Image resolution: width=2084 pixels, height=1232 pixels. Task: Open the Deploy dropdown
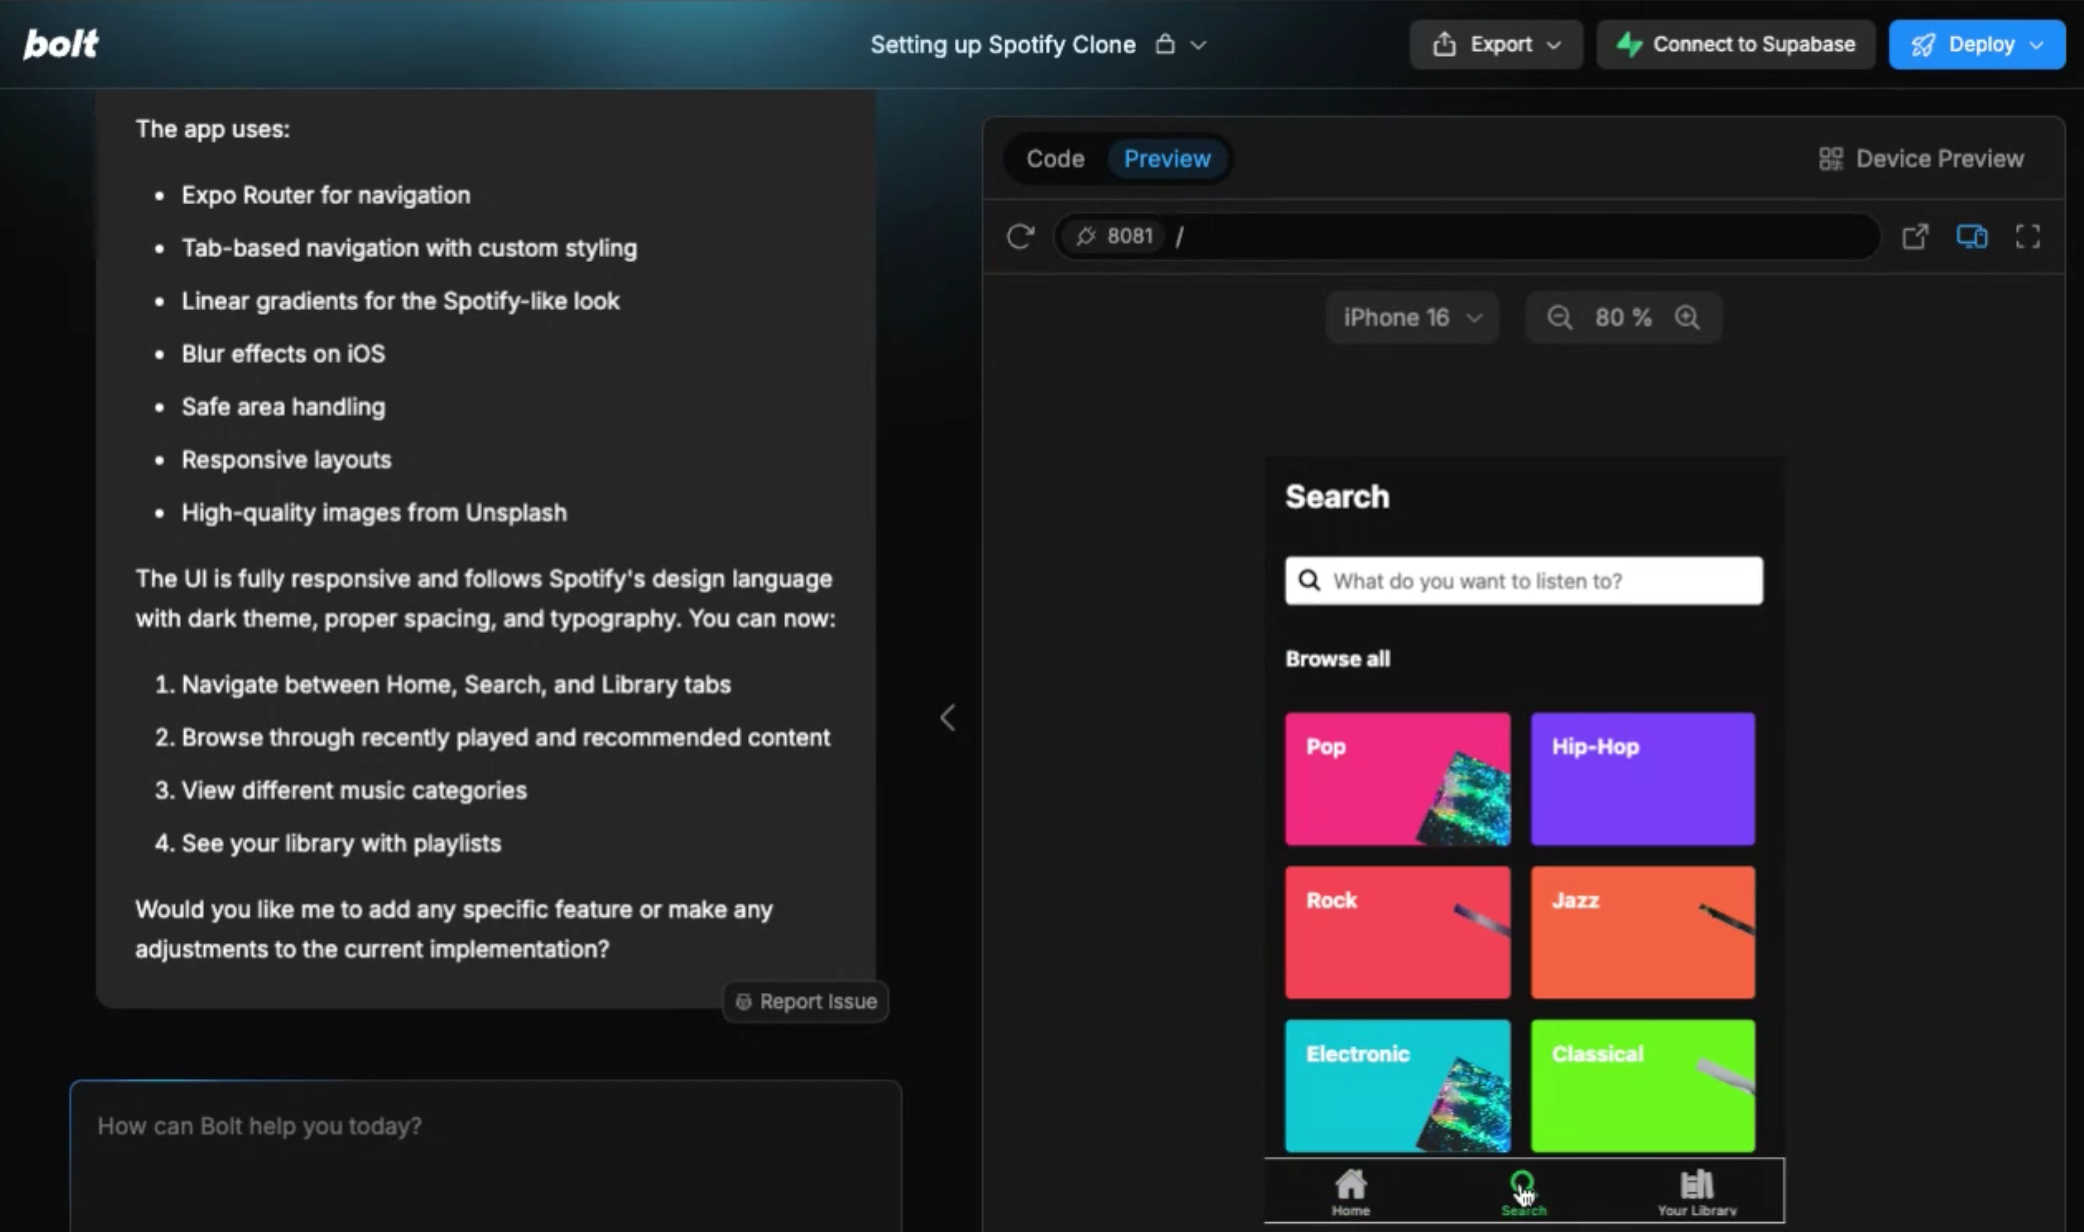1976,44
